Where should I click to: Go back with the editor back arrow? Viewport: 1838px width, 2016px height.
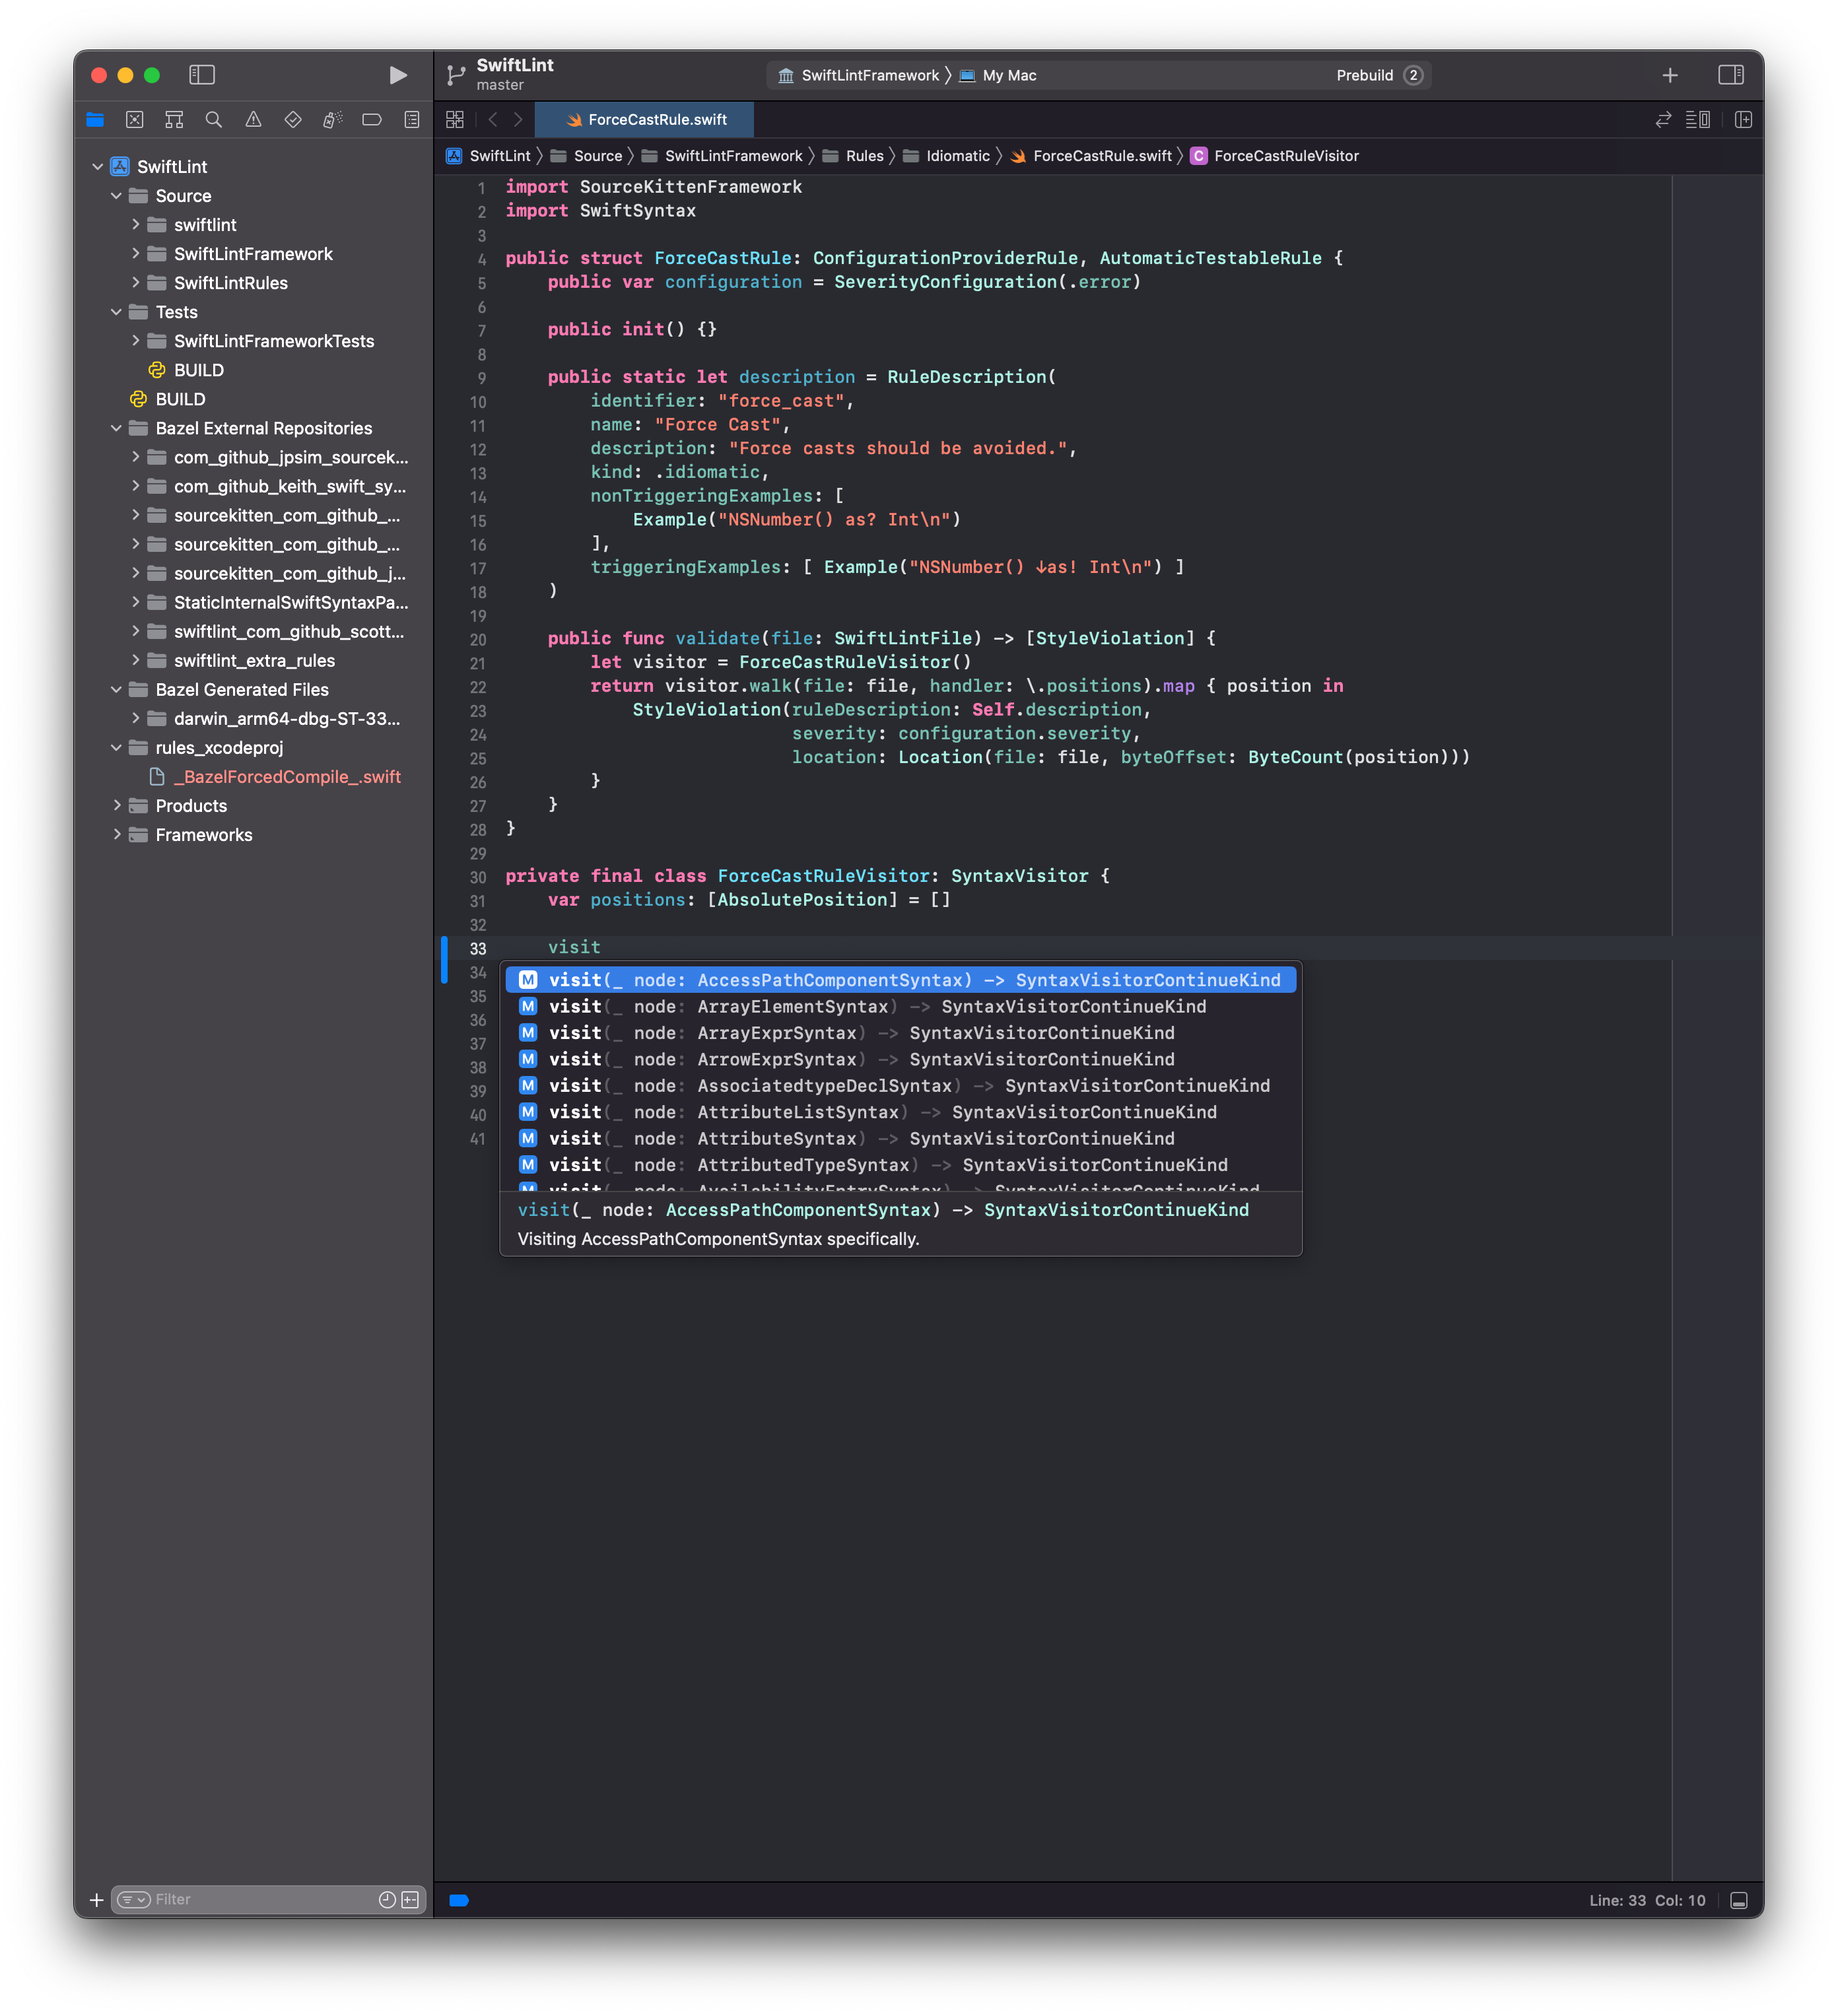(x=493, y=120)
